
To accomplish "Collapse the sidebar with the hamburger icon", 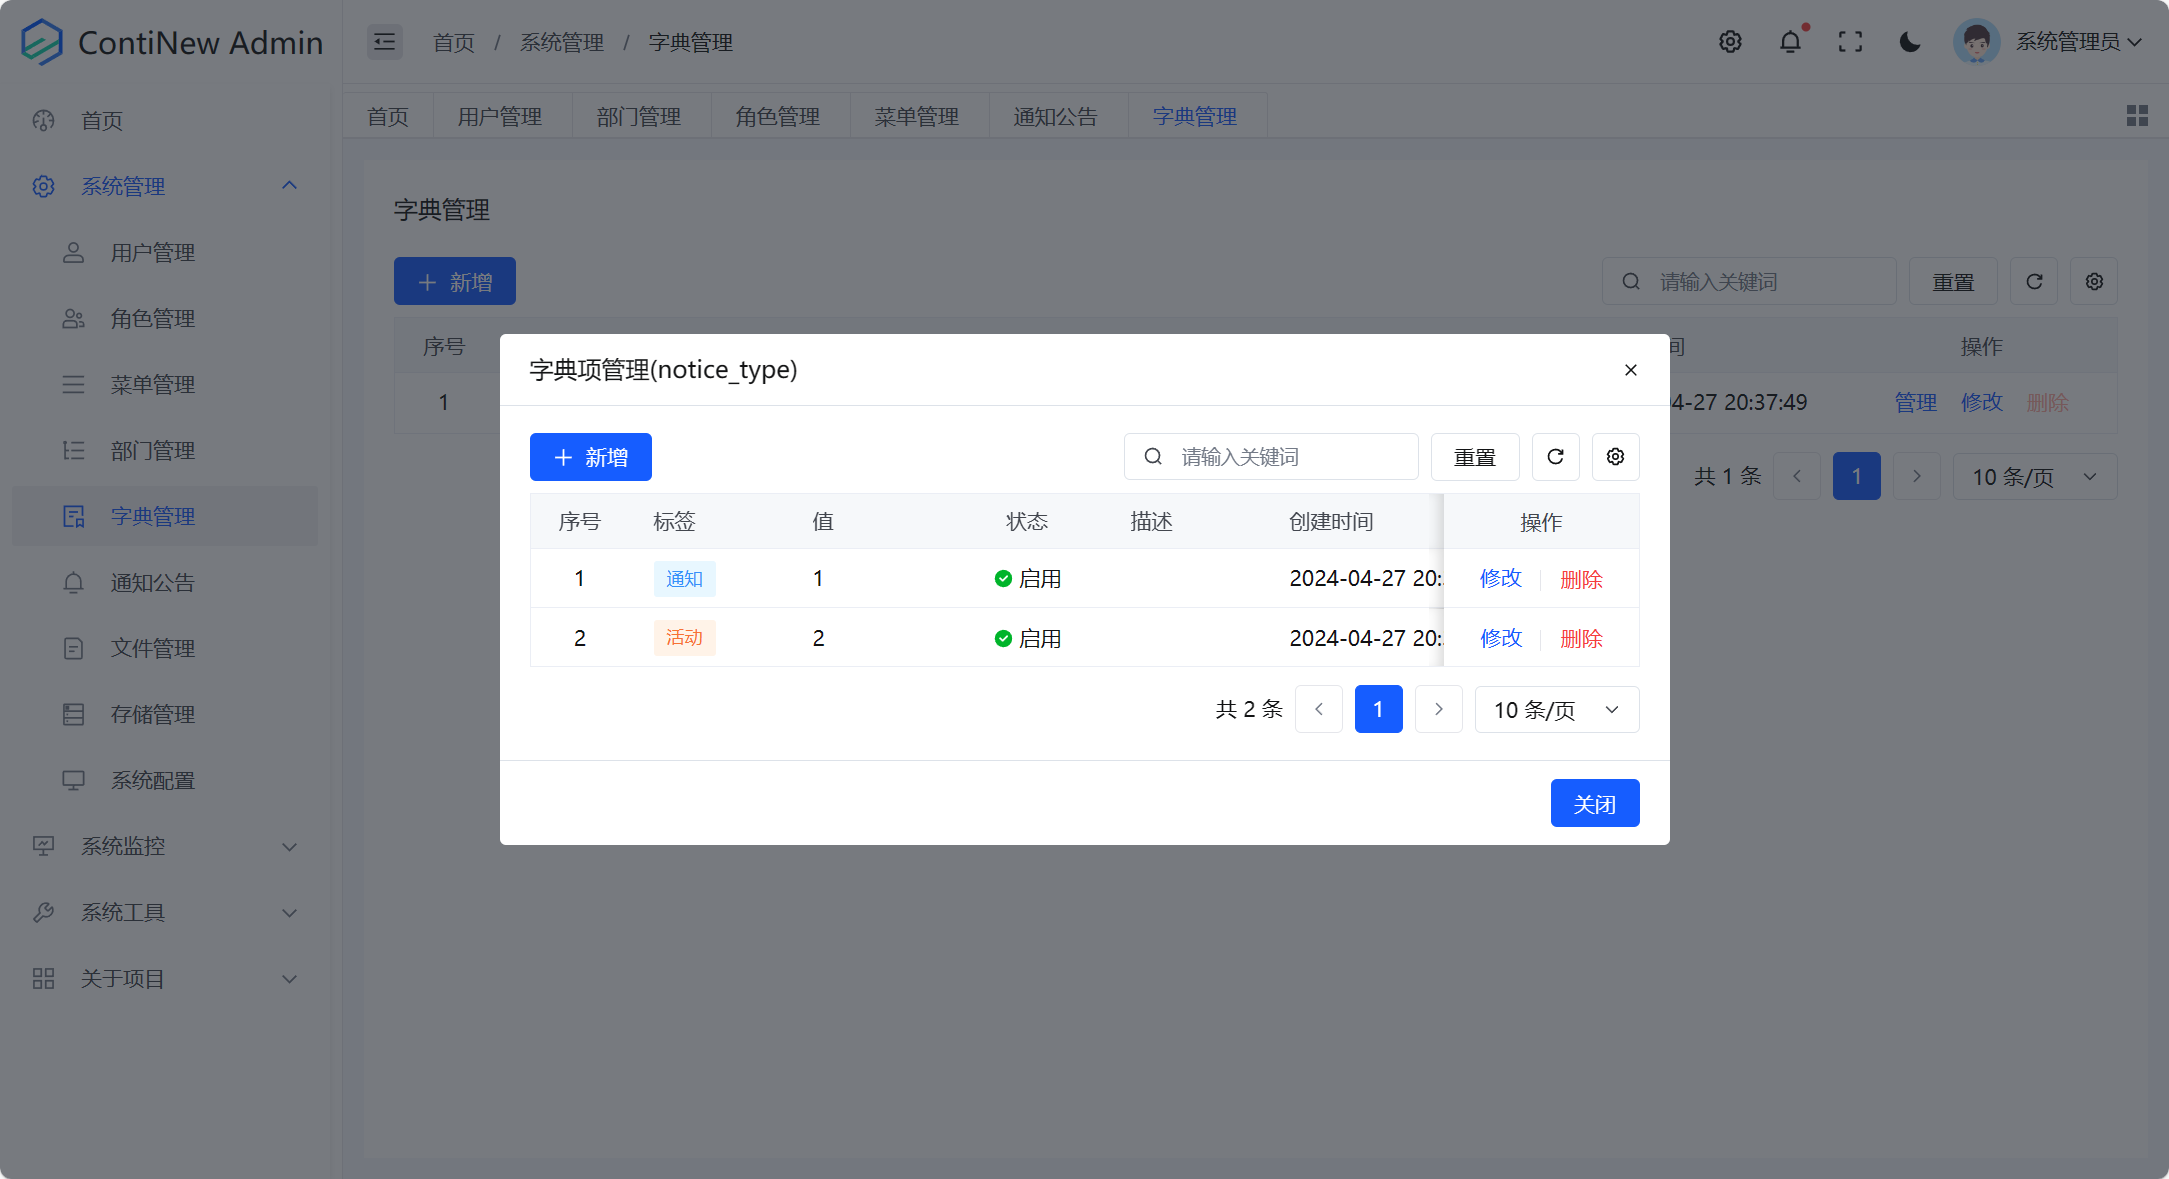I will click(x=384, y=41).
